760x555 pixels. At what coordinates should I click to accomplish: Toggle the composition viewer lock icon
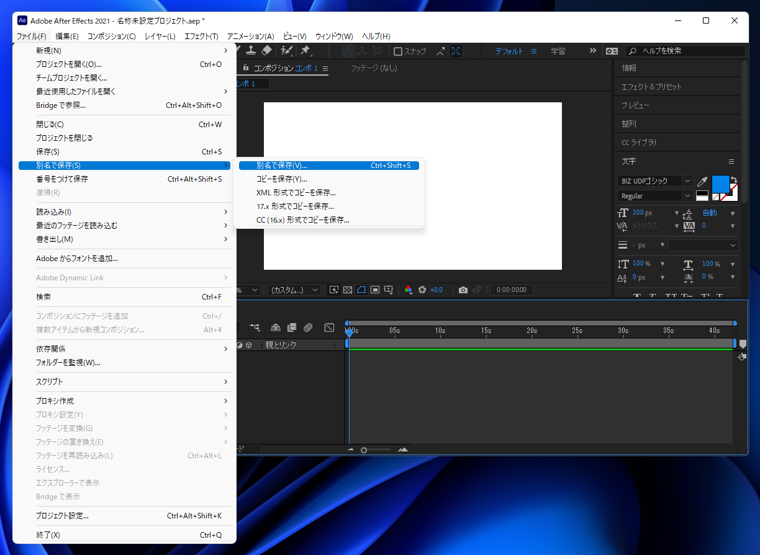click(x=246, y=68)
